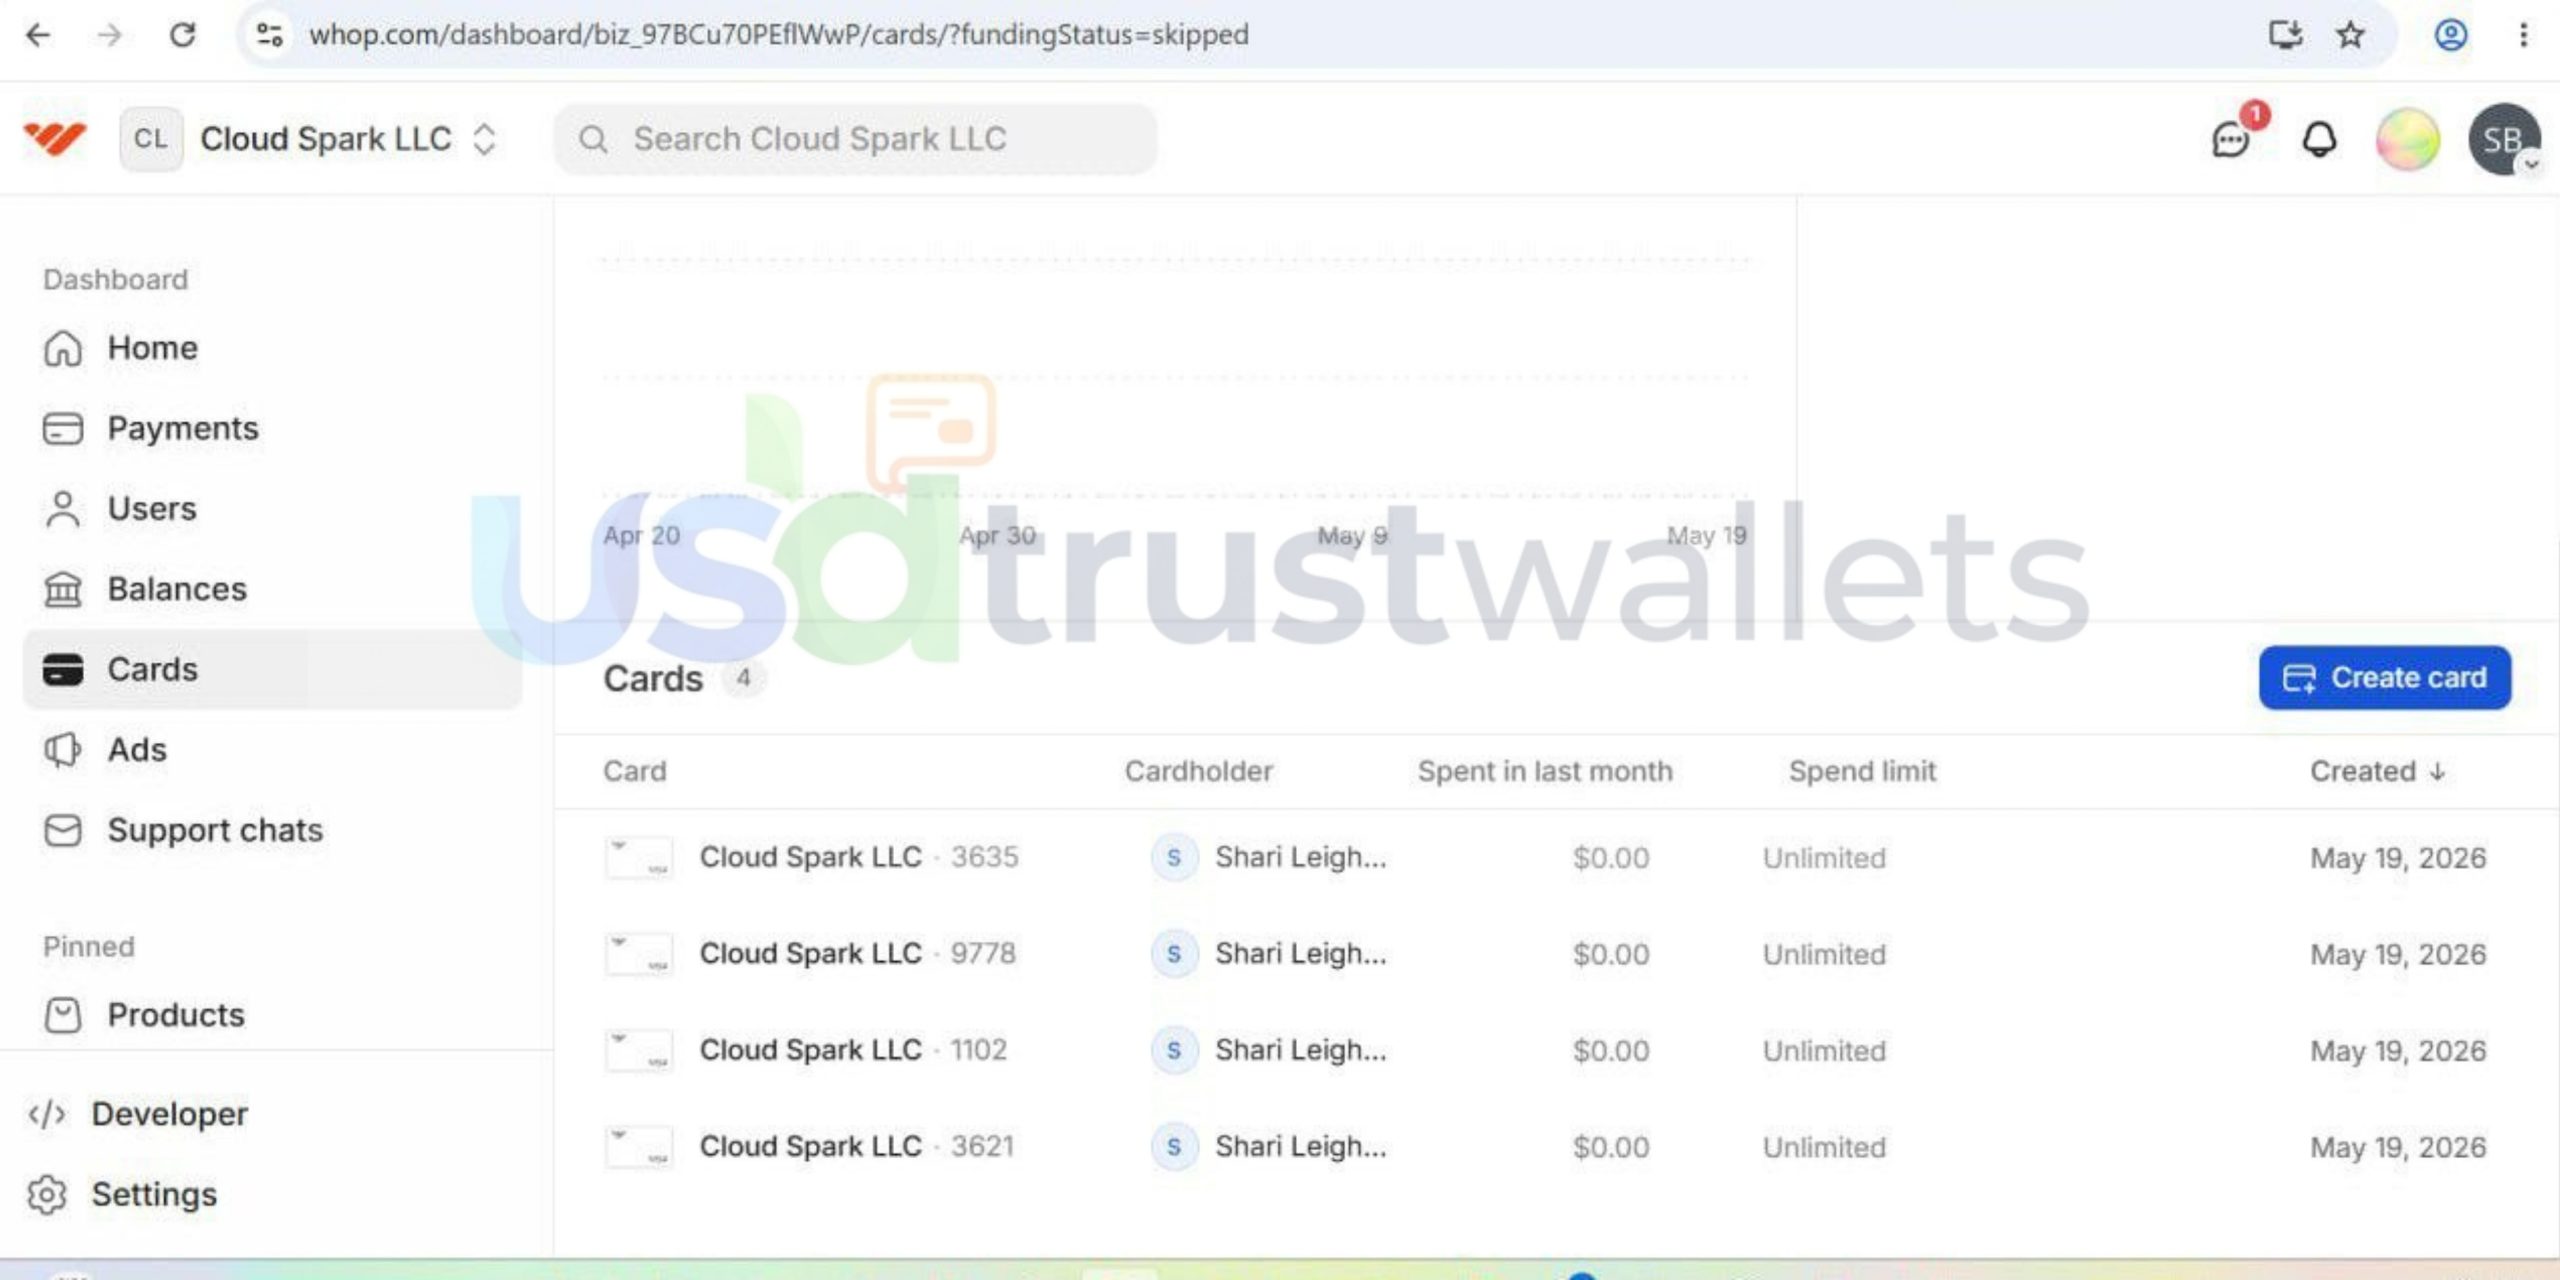The width and height of the screenshot is (2560, 1280).
Task: Click the Products bag icon
Action: [x=63, y=1015]
